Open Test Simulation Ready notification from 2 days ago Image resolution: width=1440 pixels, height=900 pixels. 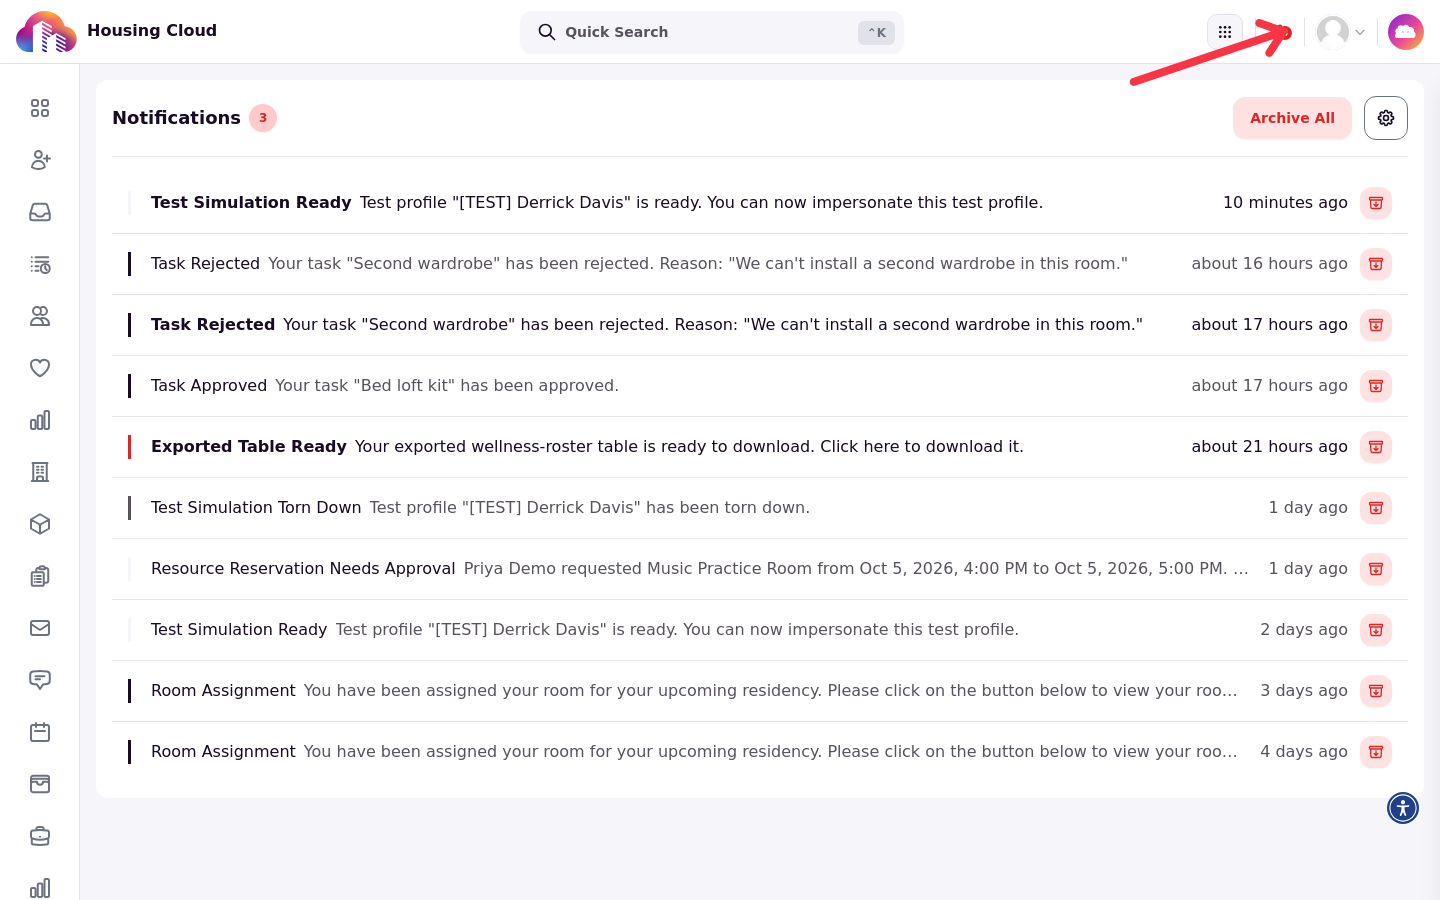pyautogui.click(x=760, y=630)
